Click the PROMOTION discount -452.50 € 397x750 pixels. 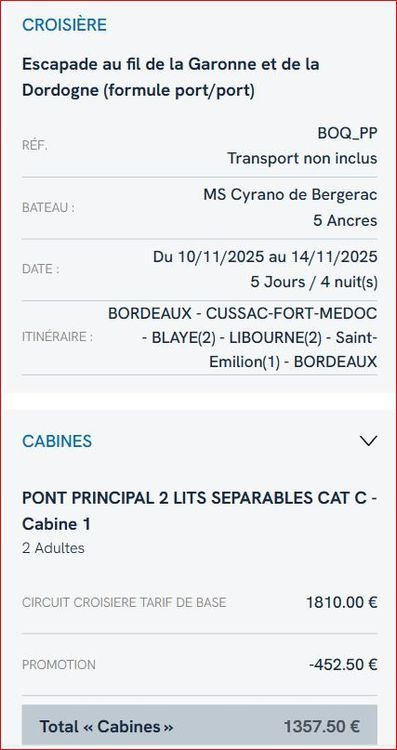click(343, 665)
